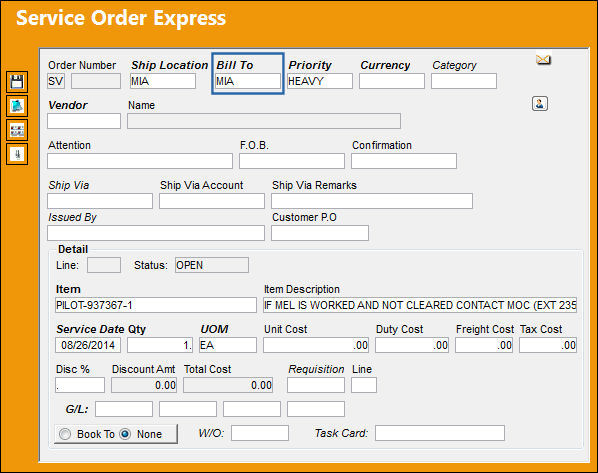Click the Service Order Express title
Viewport: 598px width, 473px height.
tap(121, 18)
